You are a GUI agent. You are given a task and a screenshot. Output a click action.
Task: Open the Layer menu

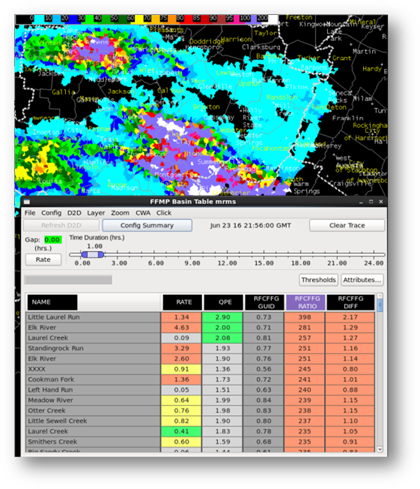[96, 213]
